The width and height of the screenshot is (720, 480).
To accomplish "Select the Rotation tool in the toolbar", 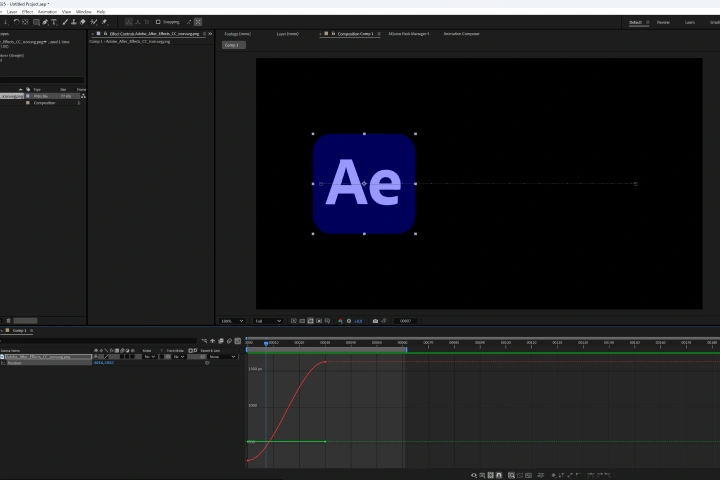I will [16, 22].
